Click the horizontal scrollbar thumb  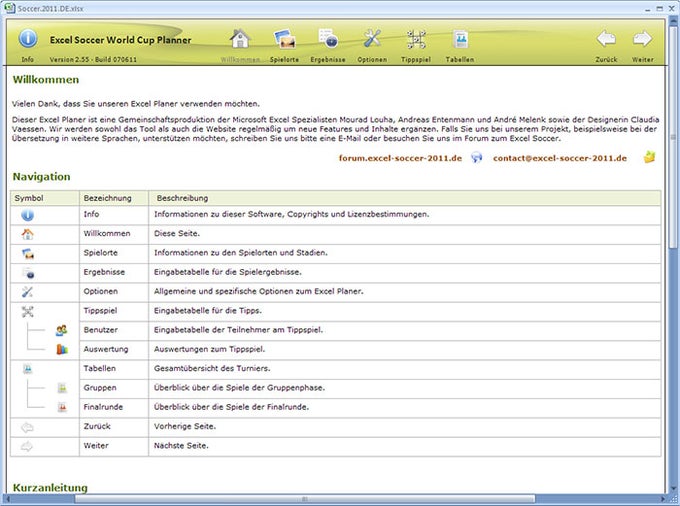click(x=304, y=499)
